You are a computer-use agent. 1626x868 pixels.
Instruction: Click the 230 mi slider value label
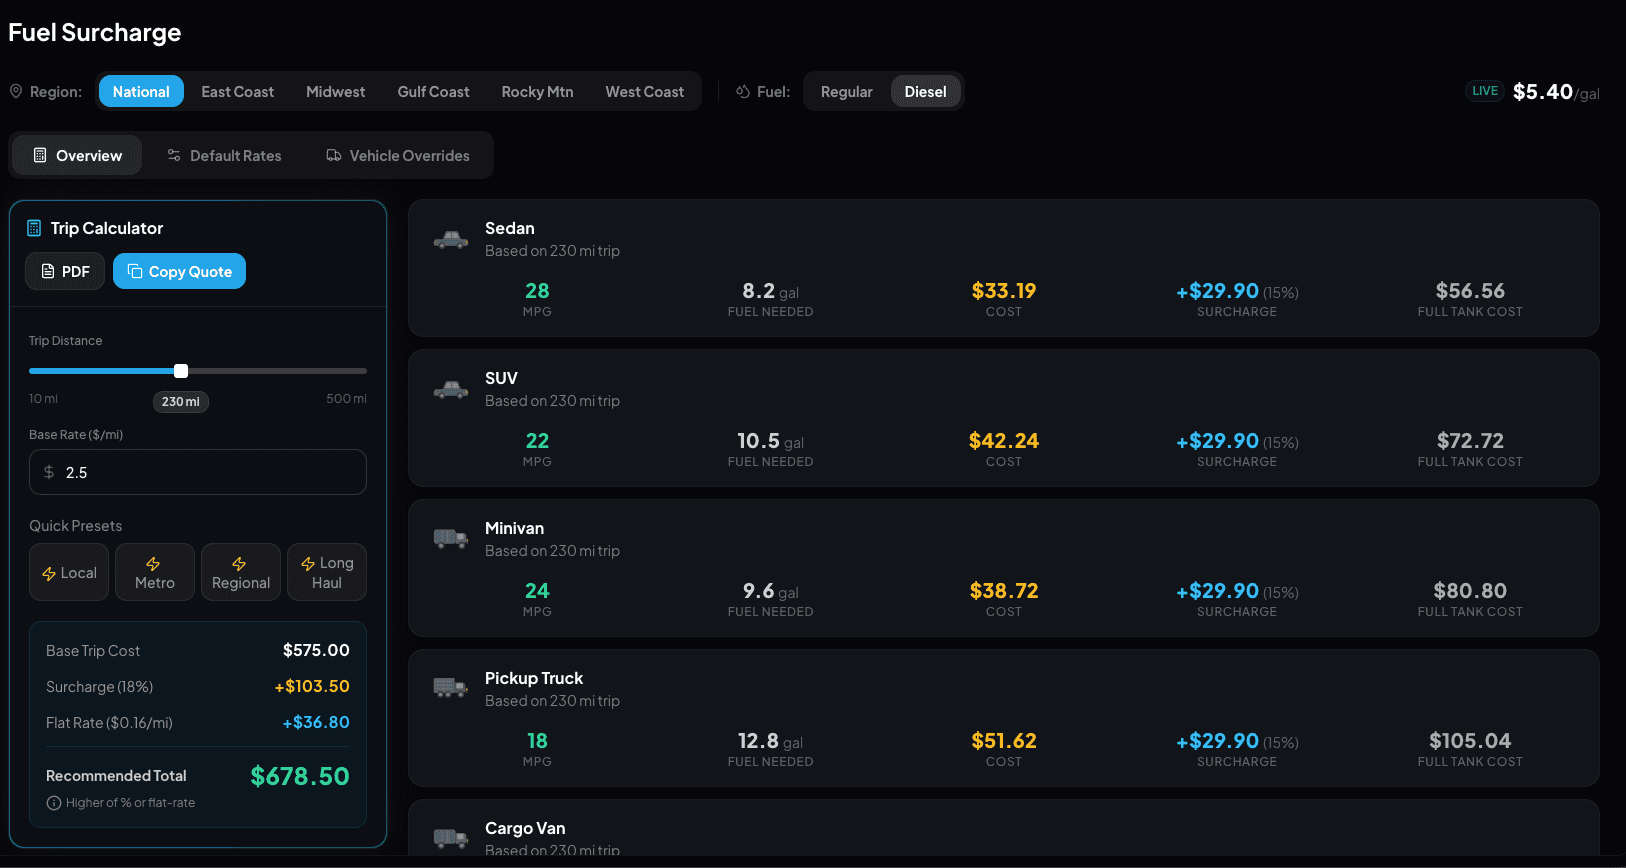click(181, 402)
